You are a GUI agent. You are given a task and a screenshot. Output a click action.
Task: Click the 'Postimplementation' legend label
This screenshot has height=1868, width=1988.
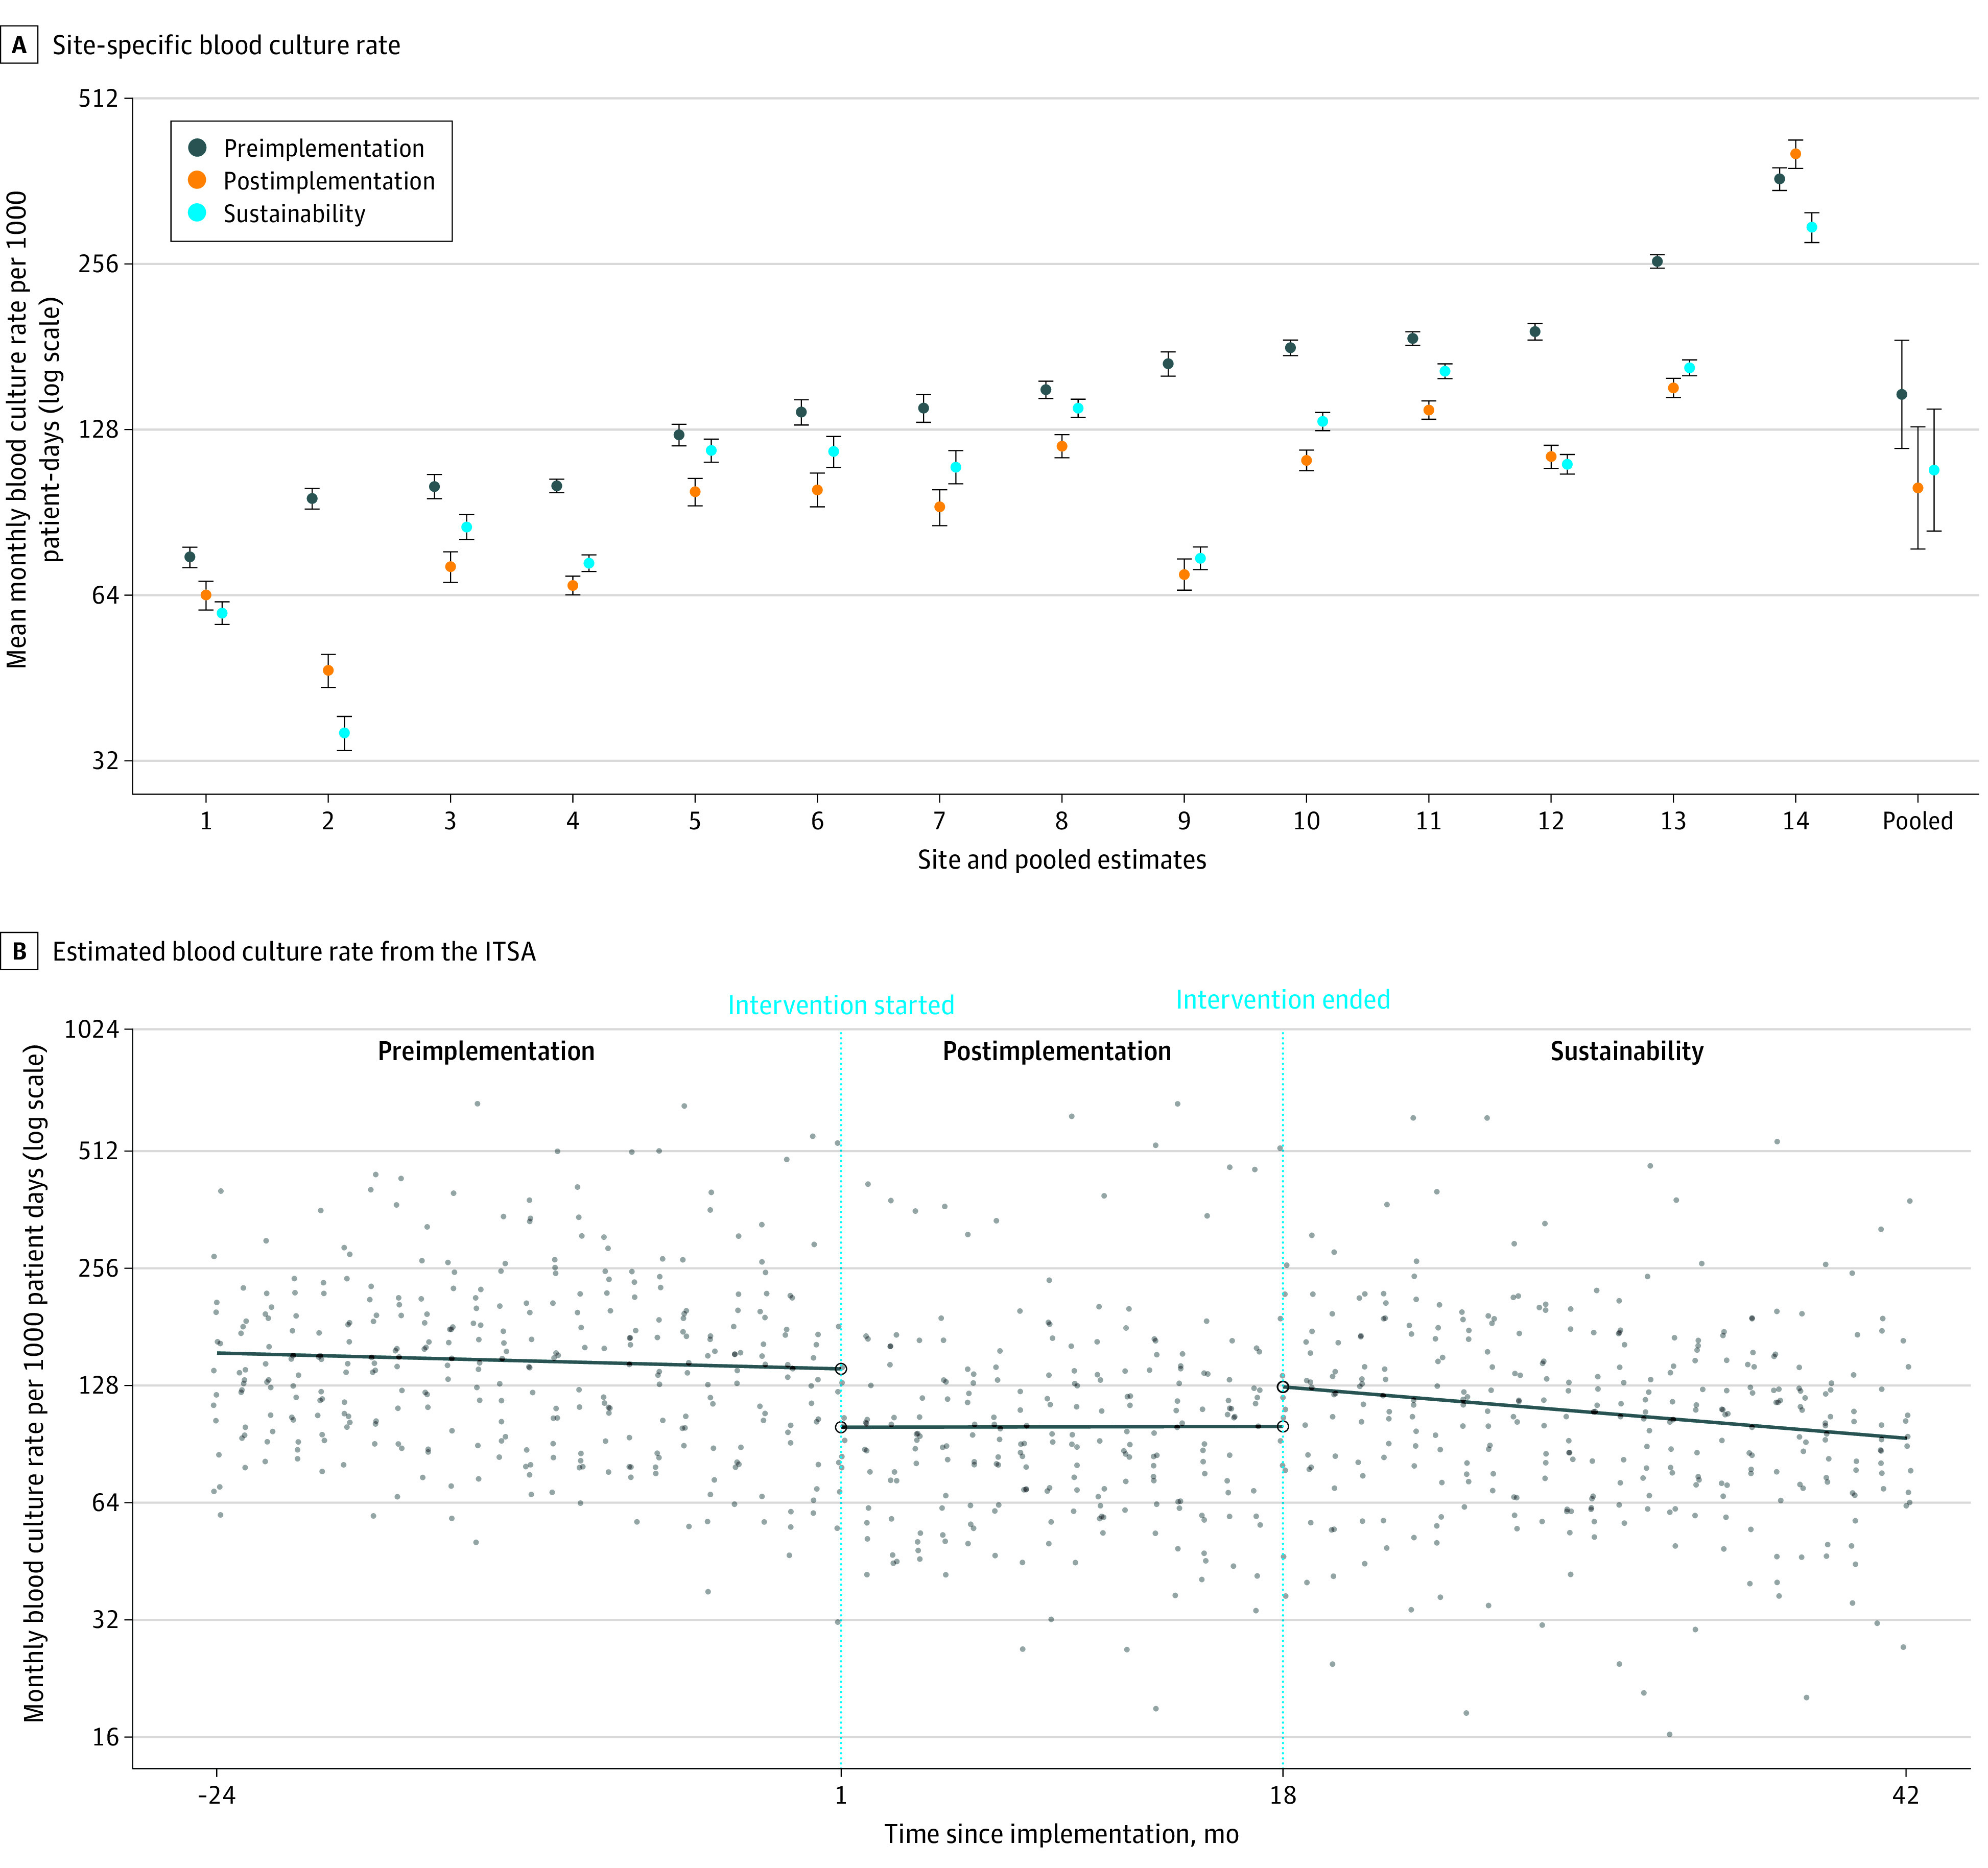(329, 181)
